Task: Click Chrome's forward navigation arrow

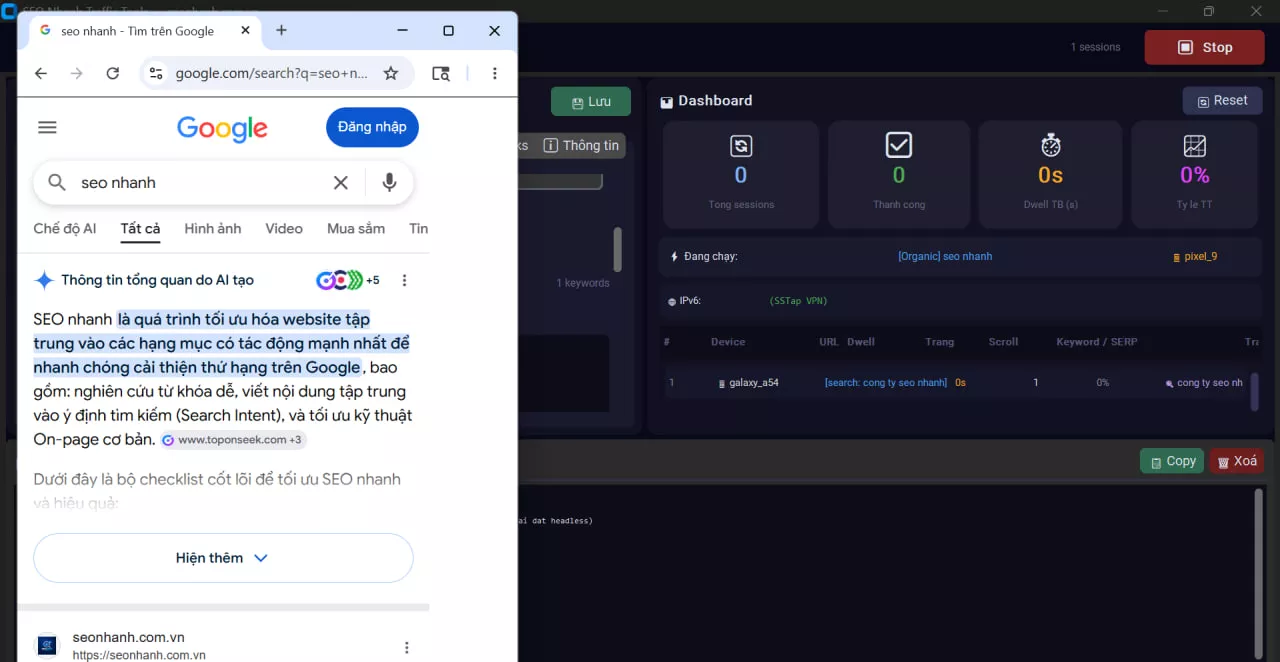Action: click(x=77, y=73)
